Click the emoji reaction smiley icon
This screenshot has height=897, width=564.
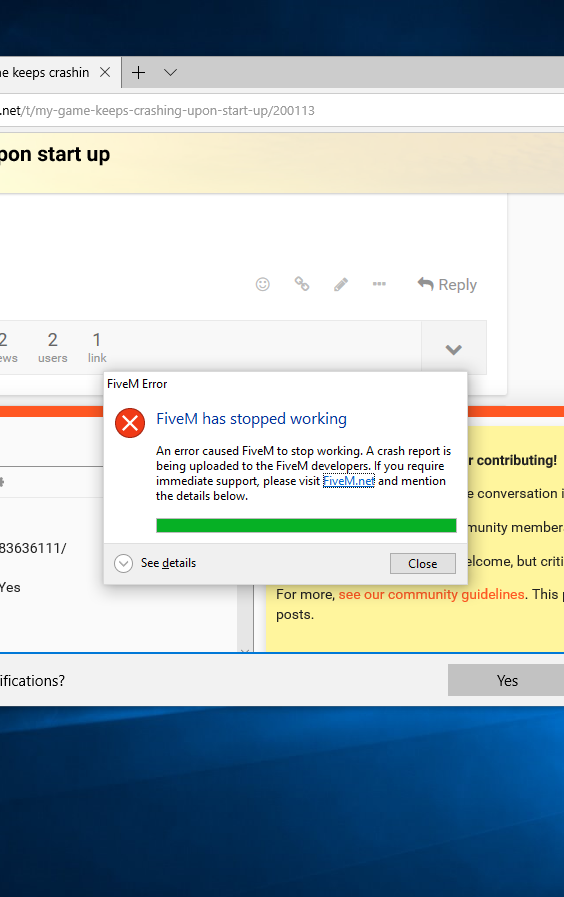click(x=263, y=284)
